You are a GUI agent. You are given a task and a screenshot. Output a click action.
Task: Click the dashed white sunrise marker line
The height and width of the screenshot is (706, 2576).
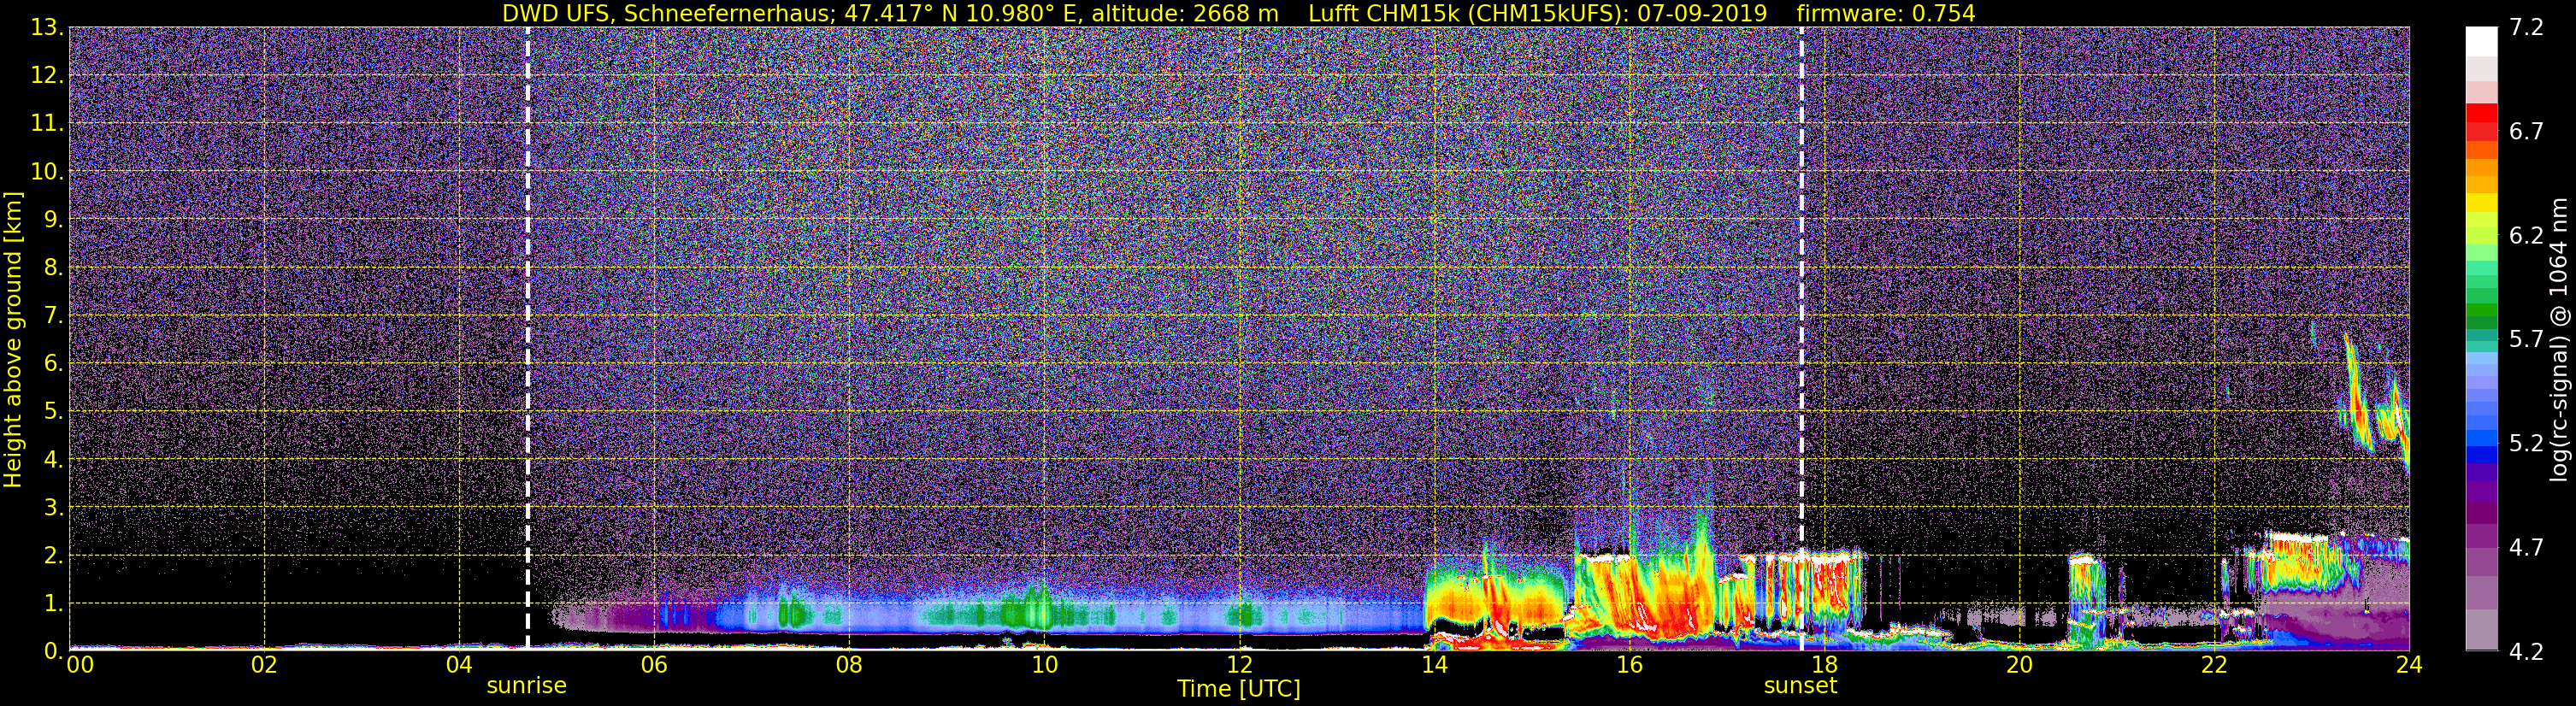[528, 338]
